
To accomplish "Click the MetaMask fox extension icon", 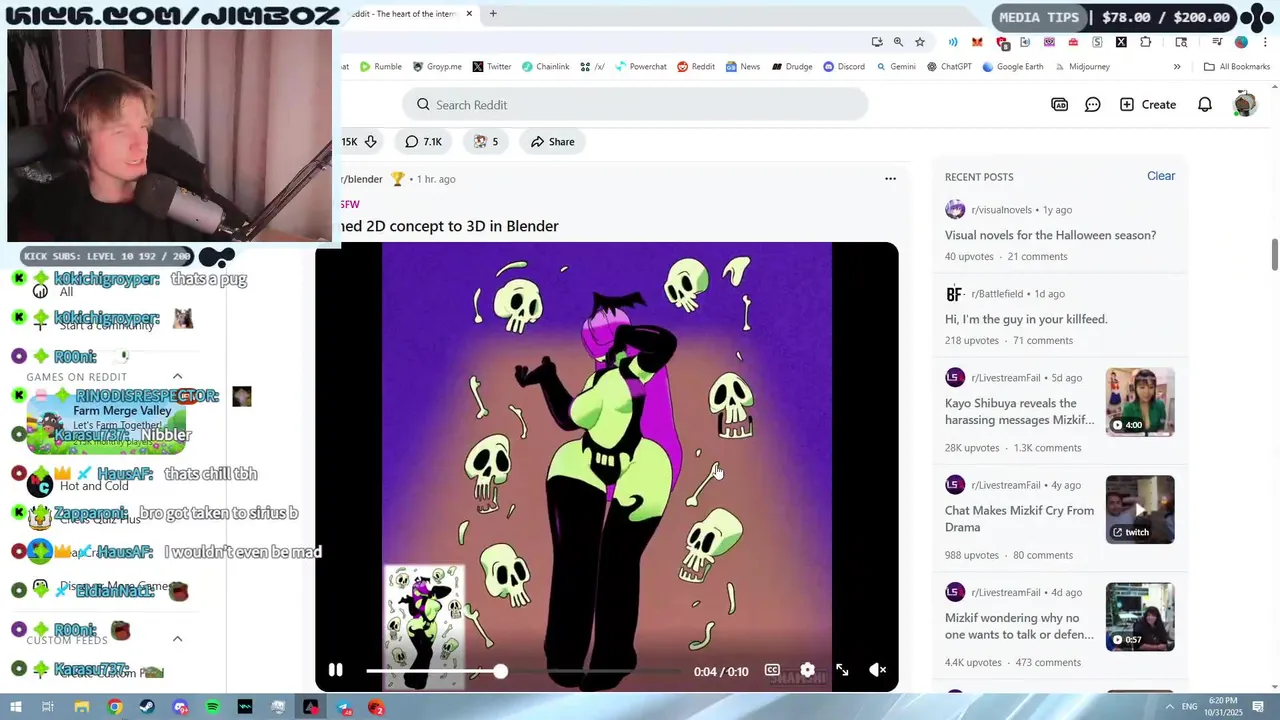I will pos(977,42).
